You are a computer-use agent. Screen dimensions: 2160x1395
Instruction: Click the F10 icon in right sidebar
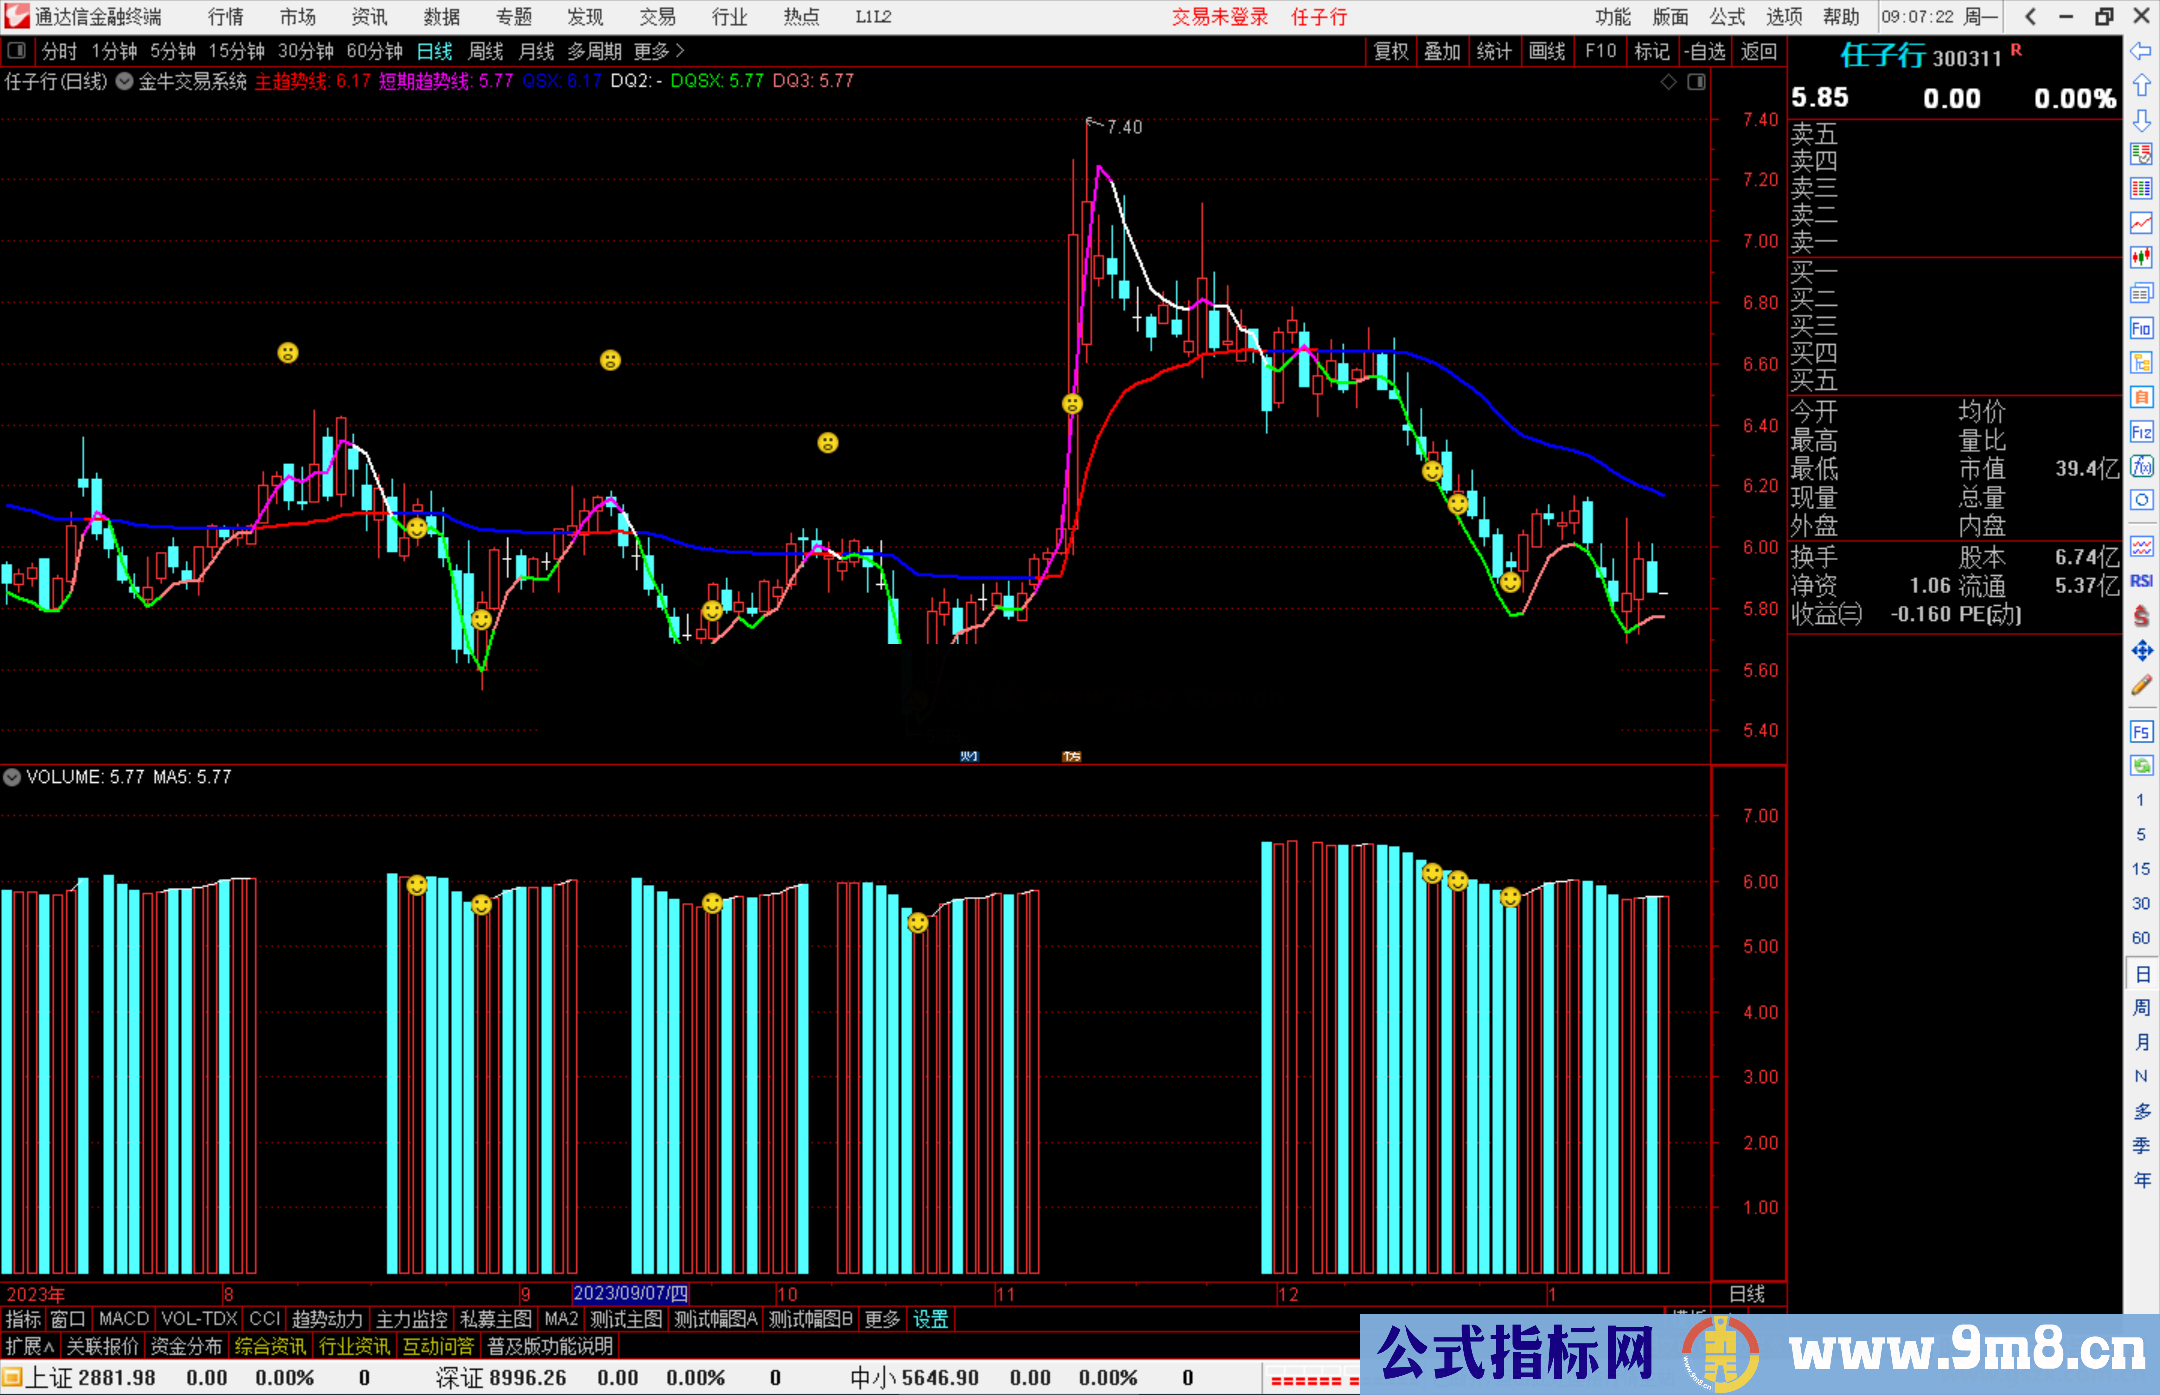point(2141,328)
